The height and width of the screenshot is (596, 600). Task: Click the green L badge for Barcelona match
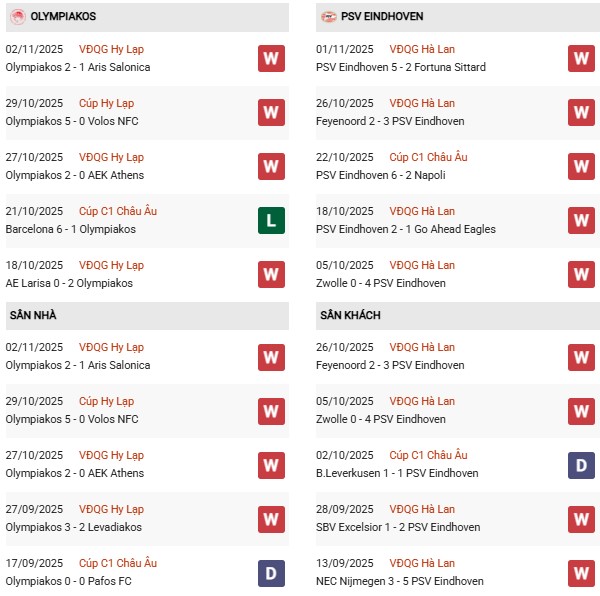click(x=271, y=220)
